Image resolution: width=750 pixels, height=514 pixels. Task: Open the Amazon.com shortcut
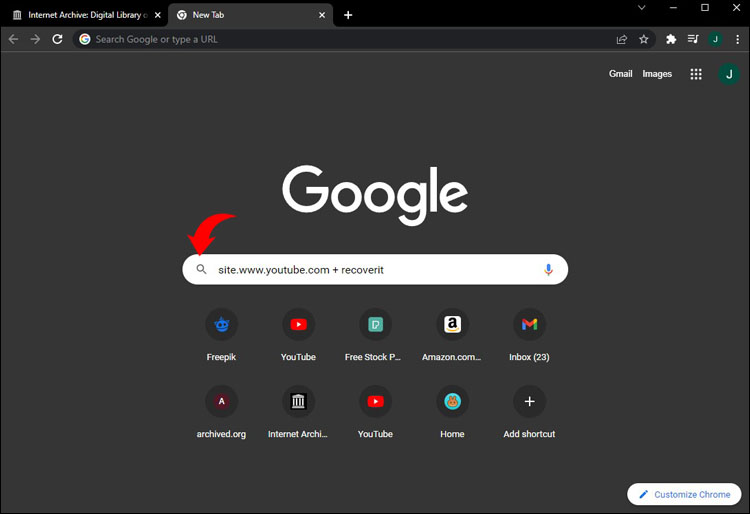[452, 335]
